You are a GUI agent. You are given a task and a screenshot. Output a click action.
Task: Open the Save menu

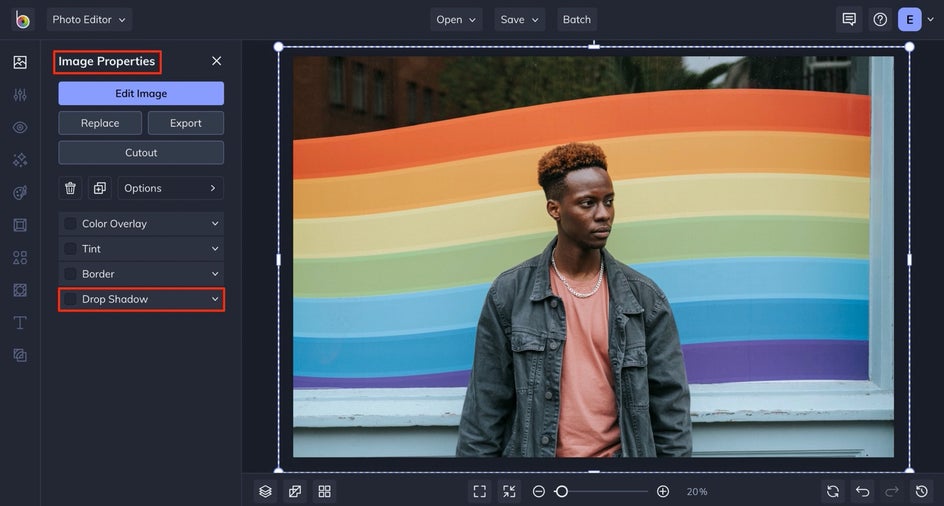click(x=519, y=19)
